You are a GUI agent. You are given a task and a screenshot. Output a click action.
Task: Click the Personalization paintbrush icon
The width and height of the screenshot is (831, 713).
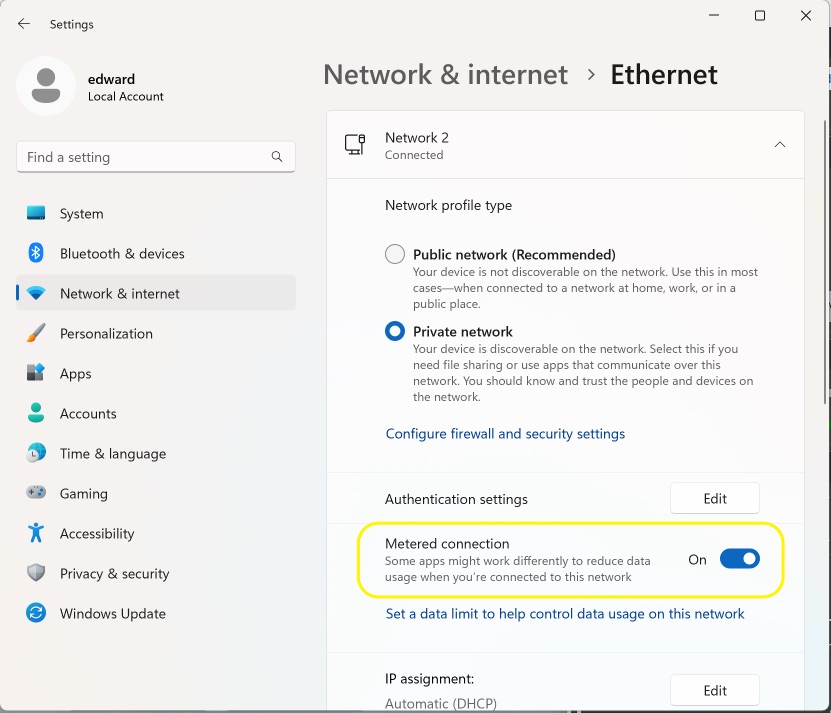point(36,333)
